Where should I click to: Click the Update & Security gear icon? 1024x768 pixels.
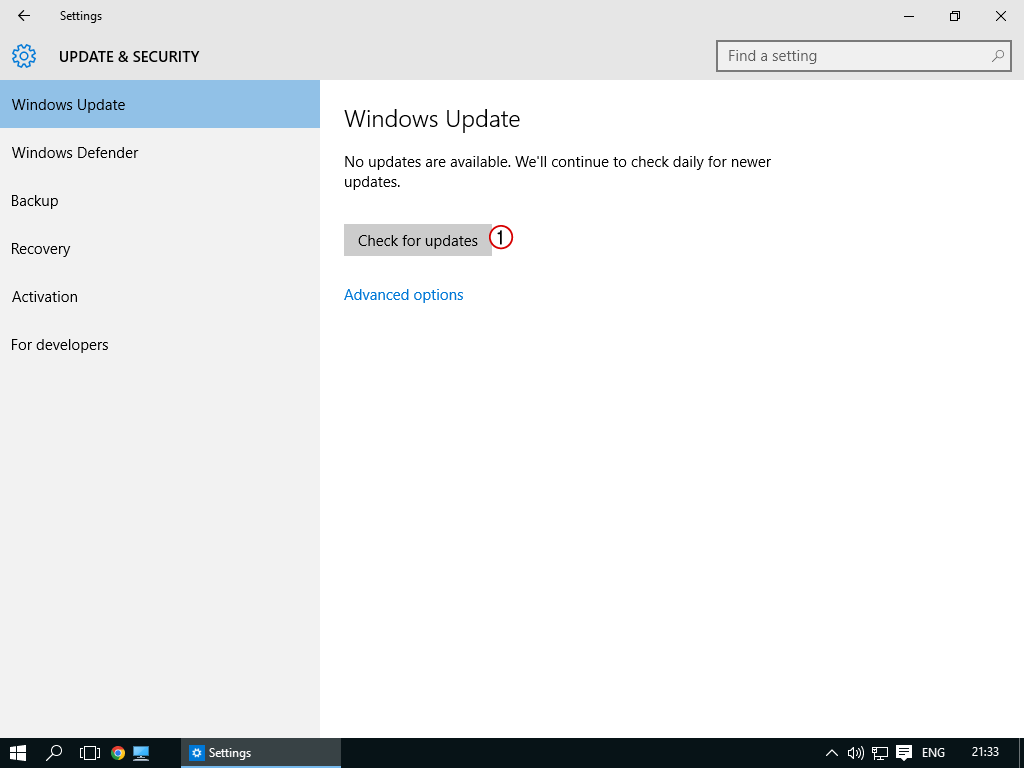click(24, 56)
